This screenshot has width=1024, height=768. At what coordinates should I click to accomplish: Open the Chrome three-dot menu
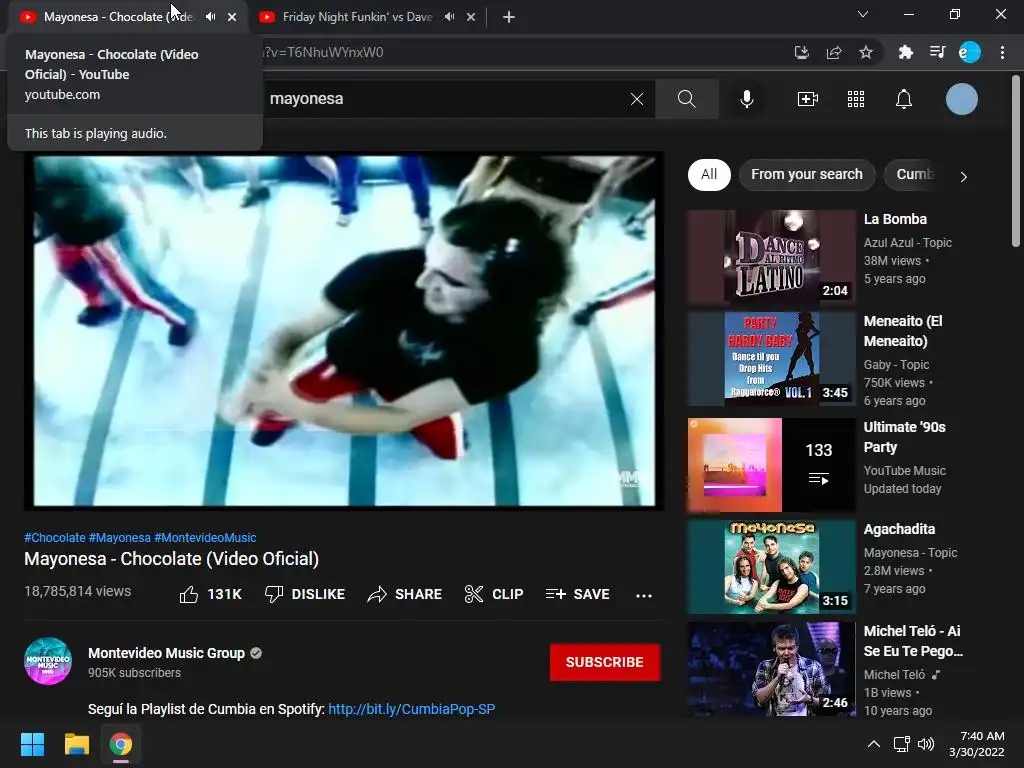[x=1002, y=52]
